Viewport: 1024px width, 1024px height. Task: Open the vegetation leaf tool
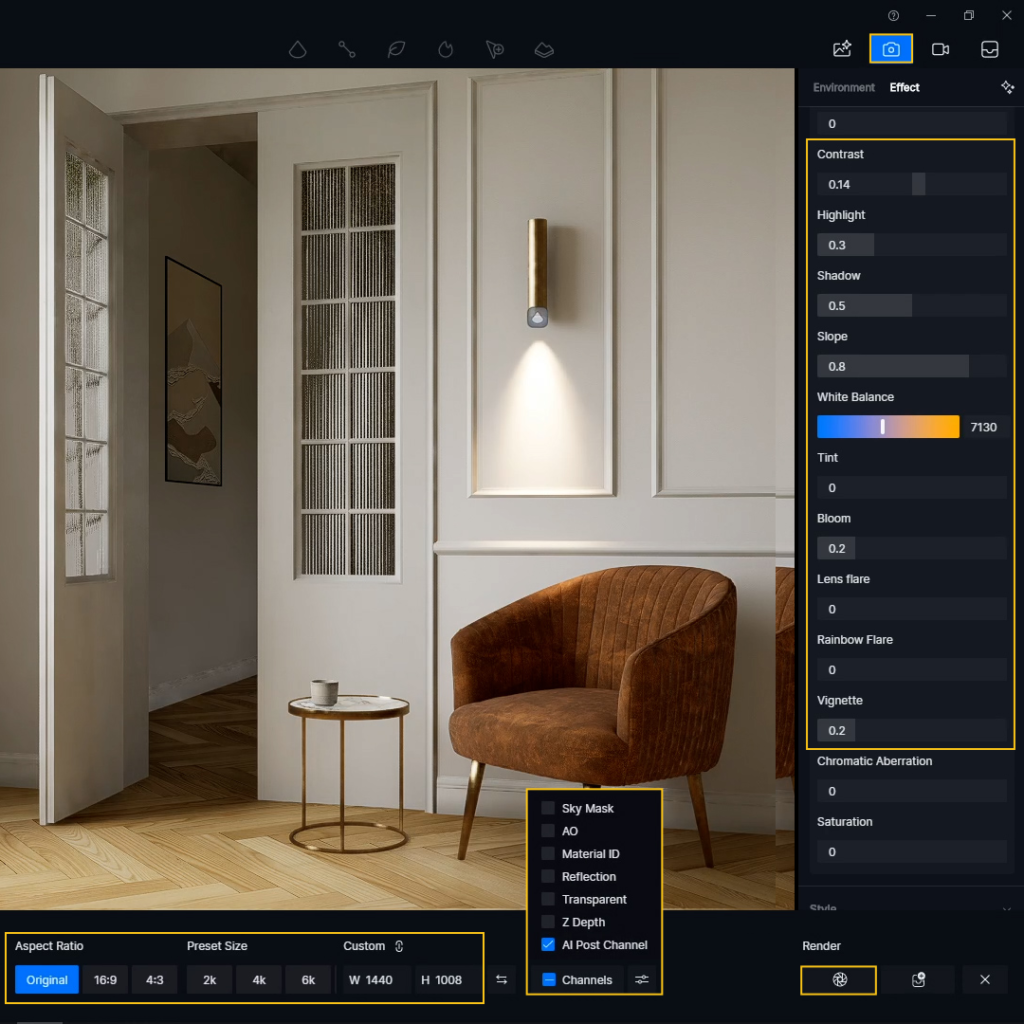(396, 49)
